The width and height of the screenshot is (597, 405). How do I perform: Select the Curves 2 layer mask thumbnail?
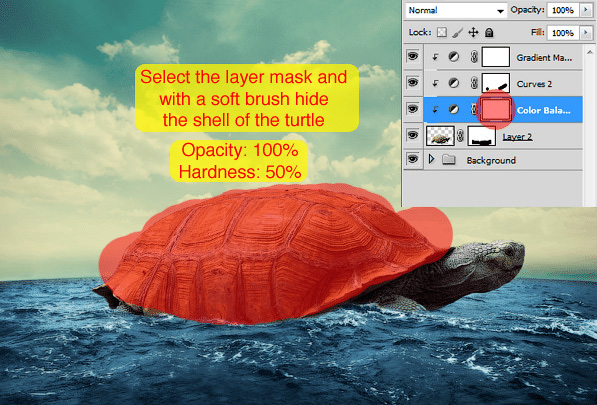pos(496,83)
